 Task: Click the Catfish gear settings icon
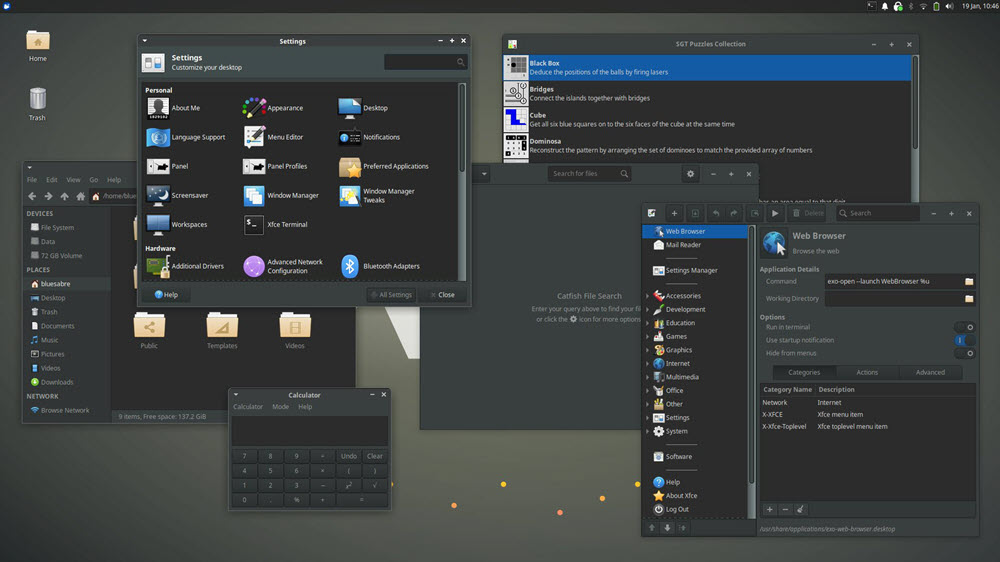pos(690,174)
